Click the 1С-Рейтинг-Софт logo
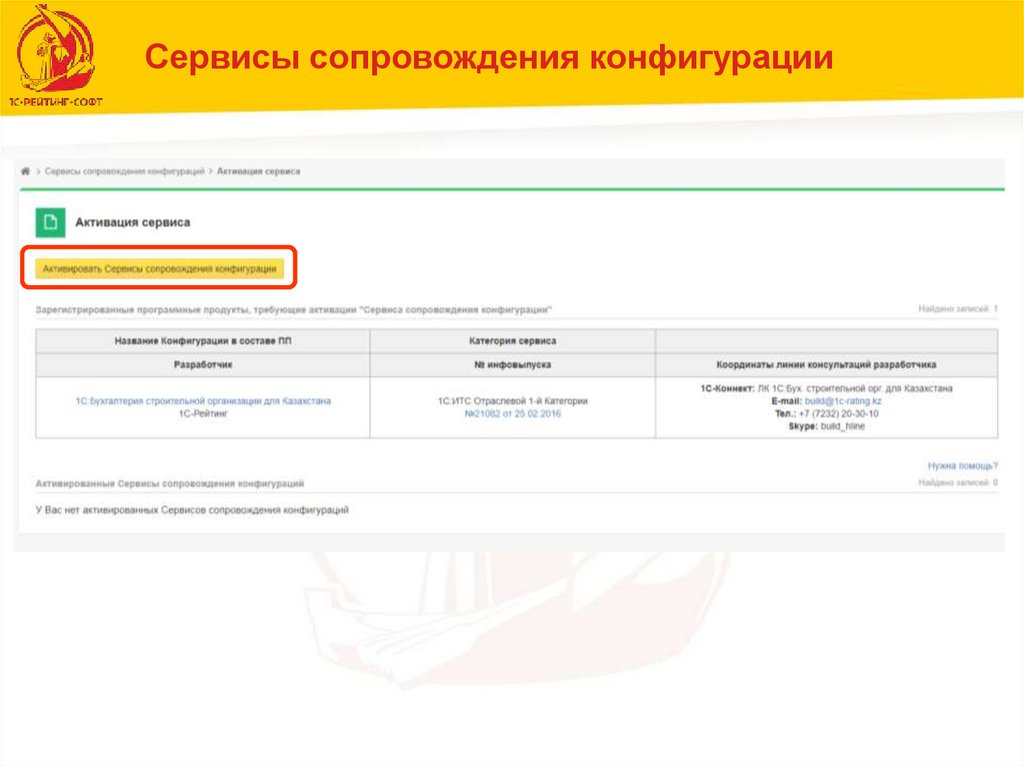 tap(56, 56)
